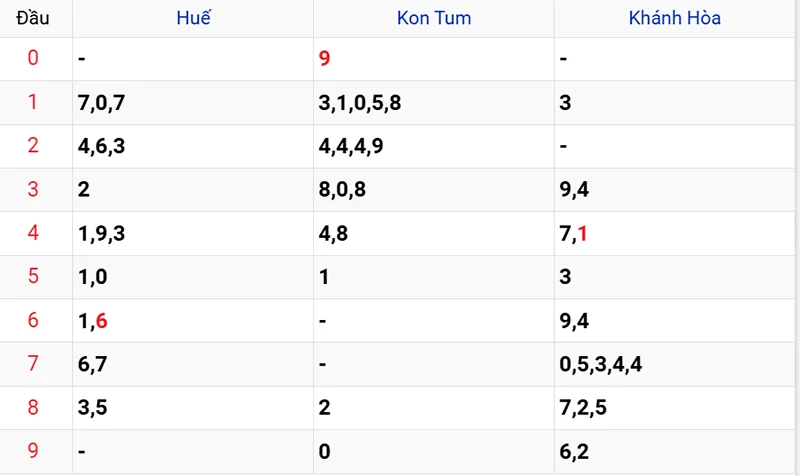Click the Khánh Hòa cell showing 7,2,5
The image size is (800, 476).
[583, 408]
